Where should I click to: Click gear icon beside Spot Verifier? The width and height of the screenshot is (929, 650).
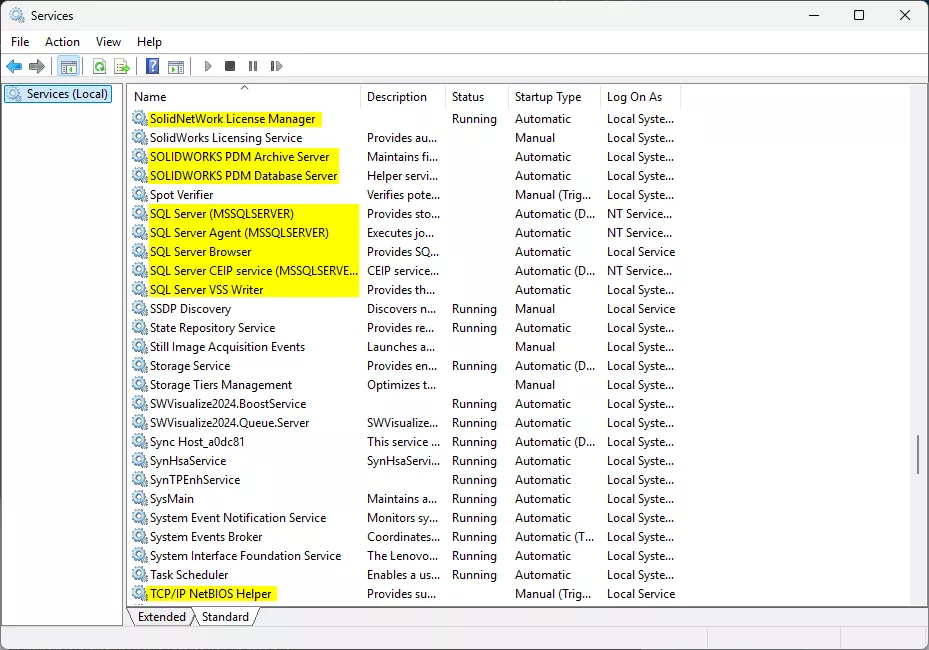point(139,194)
